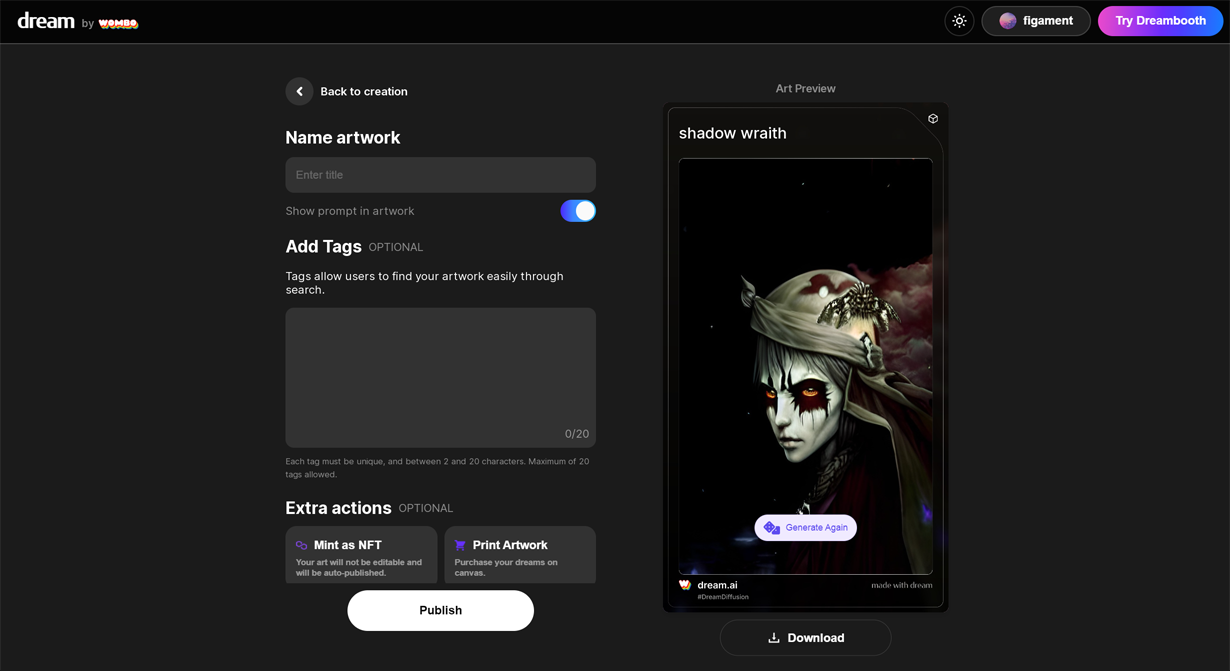
Task: Click the 3D cube icon on art preview
Action: pos(933,119)
